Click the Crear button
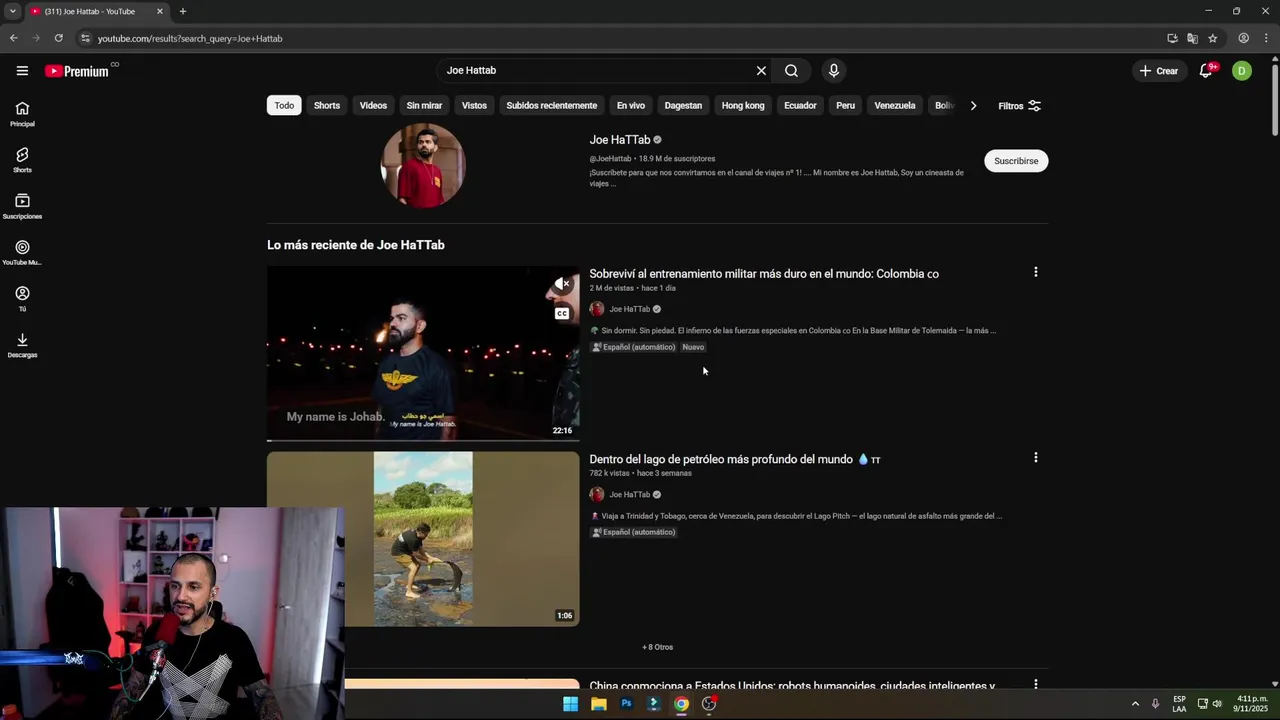Image resolution: width=1280 pixels, height=720 pixels. [x=1158, y=71]
